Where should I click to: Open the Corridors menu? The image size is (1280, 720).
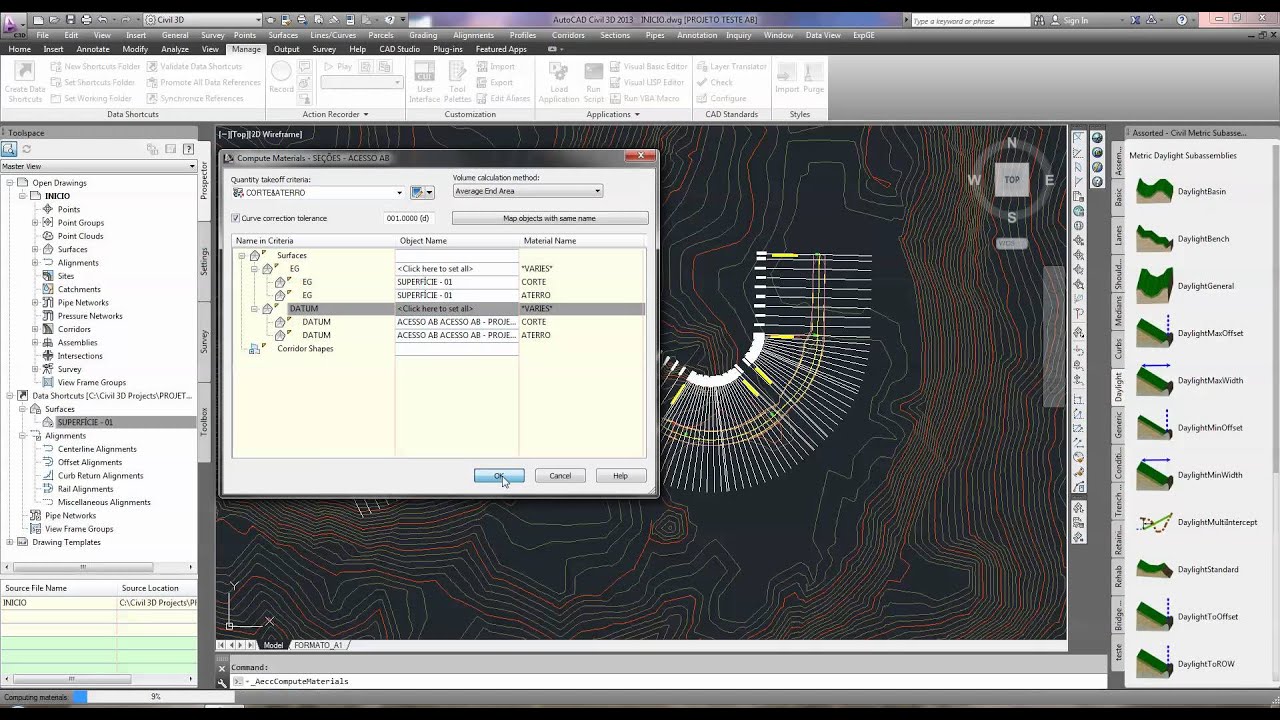pyautogui.click(x=568, y=35)
